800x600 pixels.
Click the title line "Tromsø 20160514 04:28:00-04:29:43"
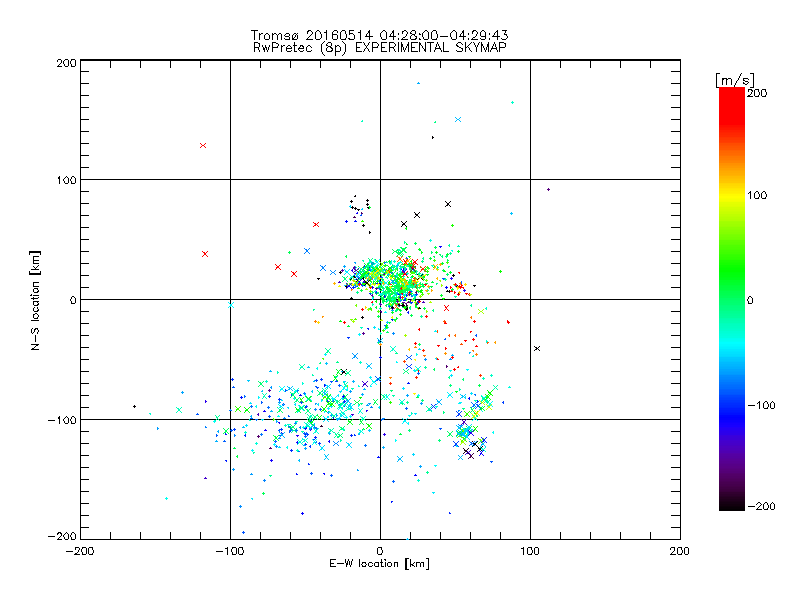pyautogui.click(x=379, y=35)
